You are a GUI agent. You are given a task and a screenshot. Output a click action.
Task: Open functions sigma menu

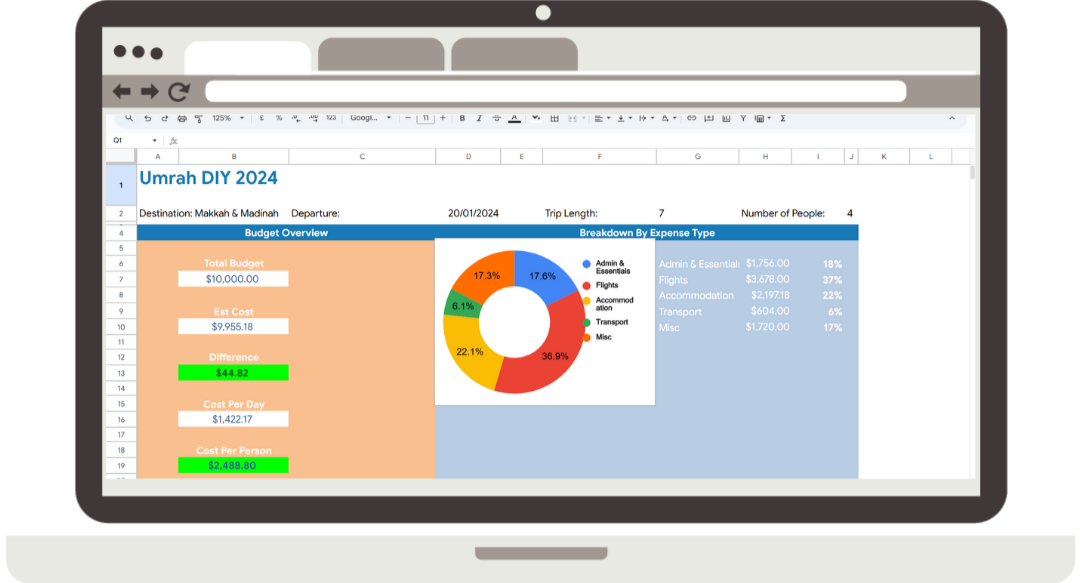coord(783,119)
